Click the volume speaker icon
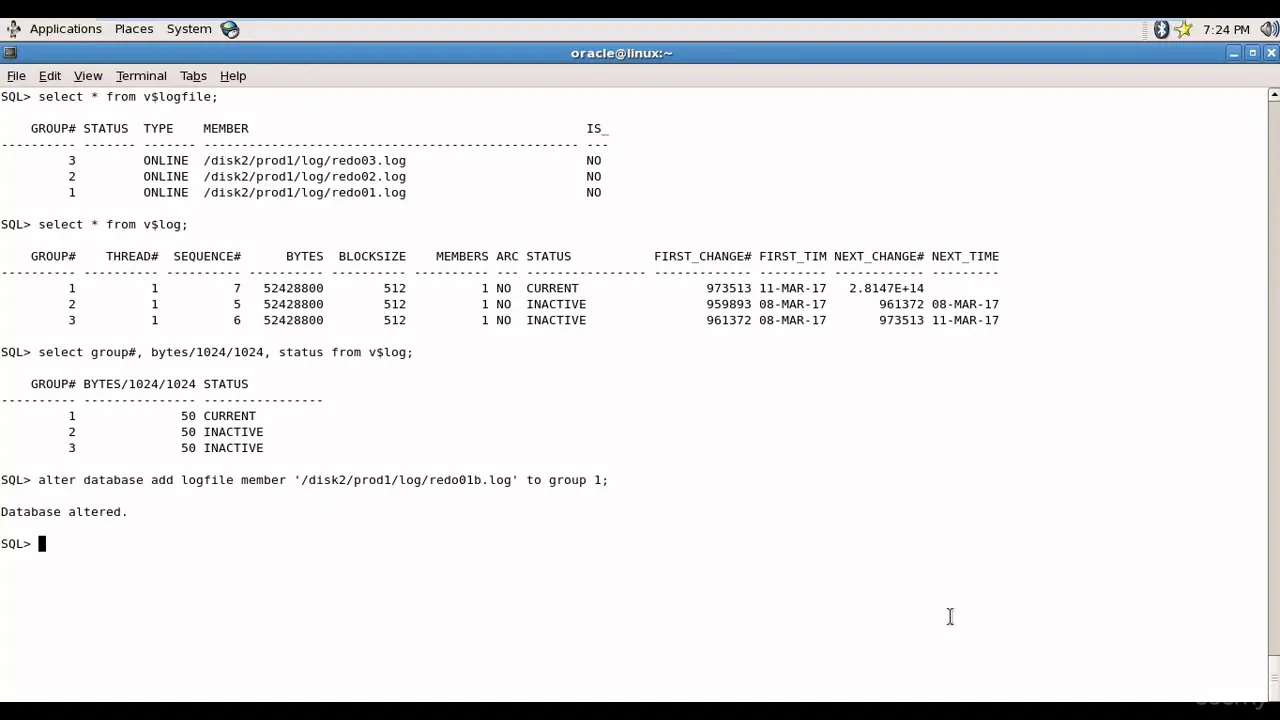Screen dimensions: 1280x720 click(x=1269, y=29)
